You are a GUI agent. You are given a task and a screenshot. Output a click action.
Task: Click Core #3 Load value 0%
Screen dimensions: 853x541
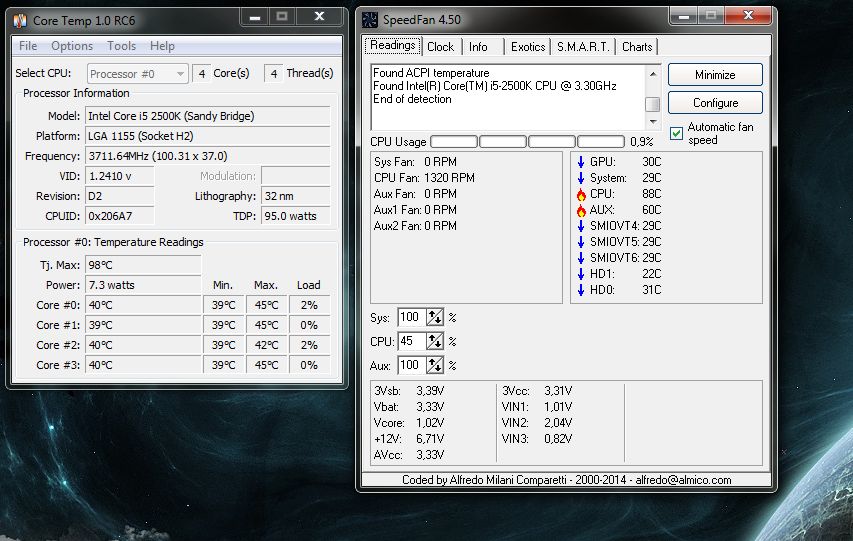(309, 365)
